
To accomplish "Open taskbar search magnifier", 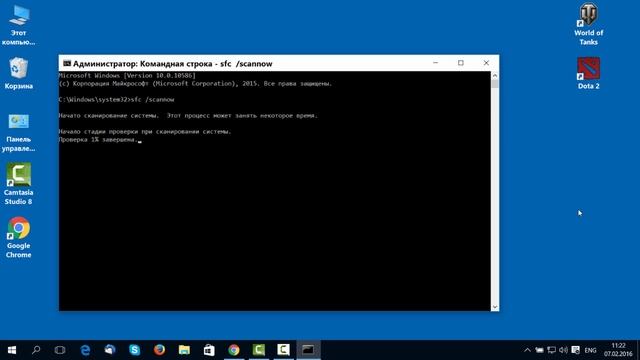I will tap(36, 350).
